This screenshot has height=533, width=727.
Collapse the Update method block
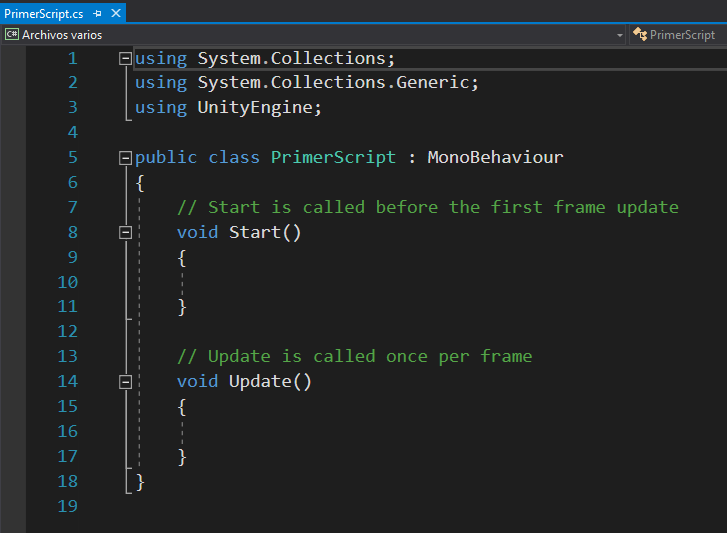coord(125,382)
